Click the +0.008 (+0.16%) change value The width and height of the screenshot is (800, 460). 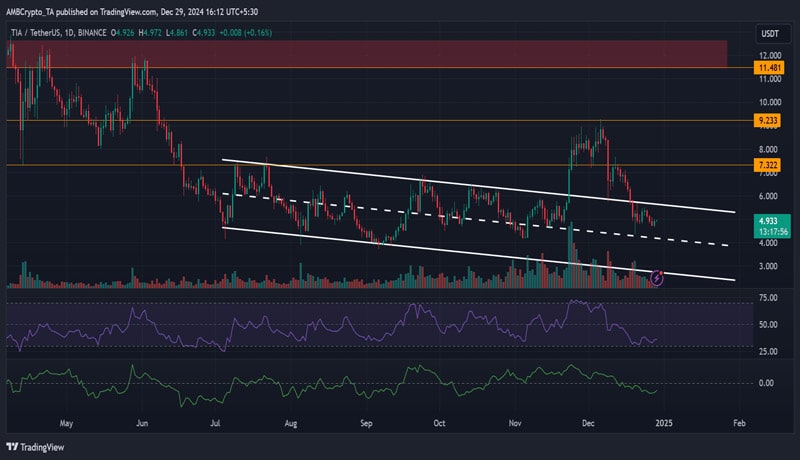(245, 33)
